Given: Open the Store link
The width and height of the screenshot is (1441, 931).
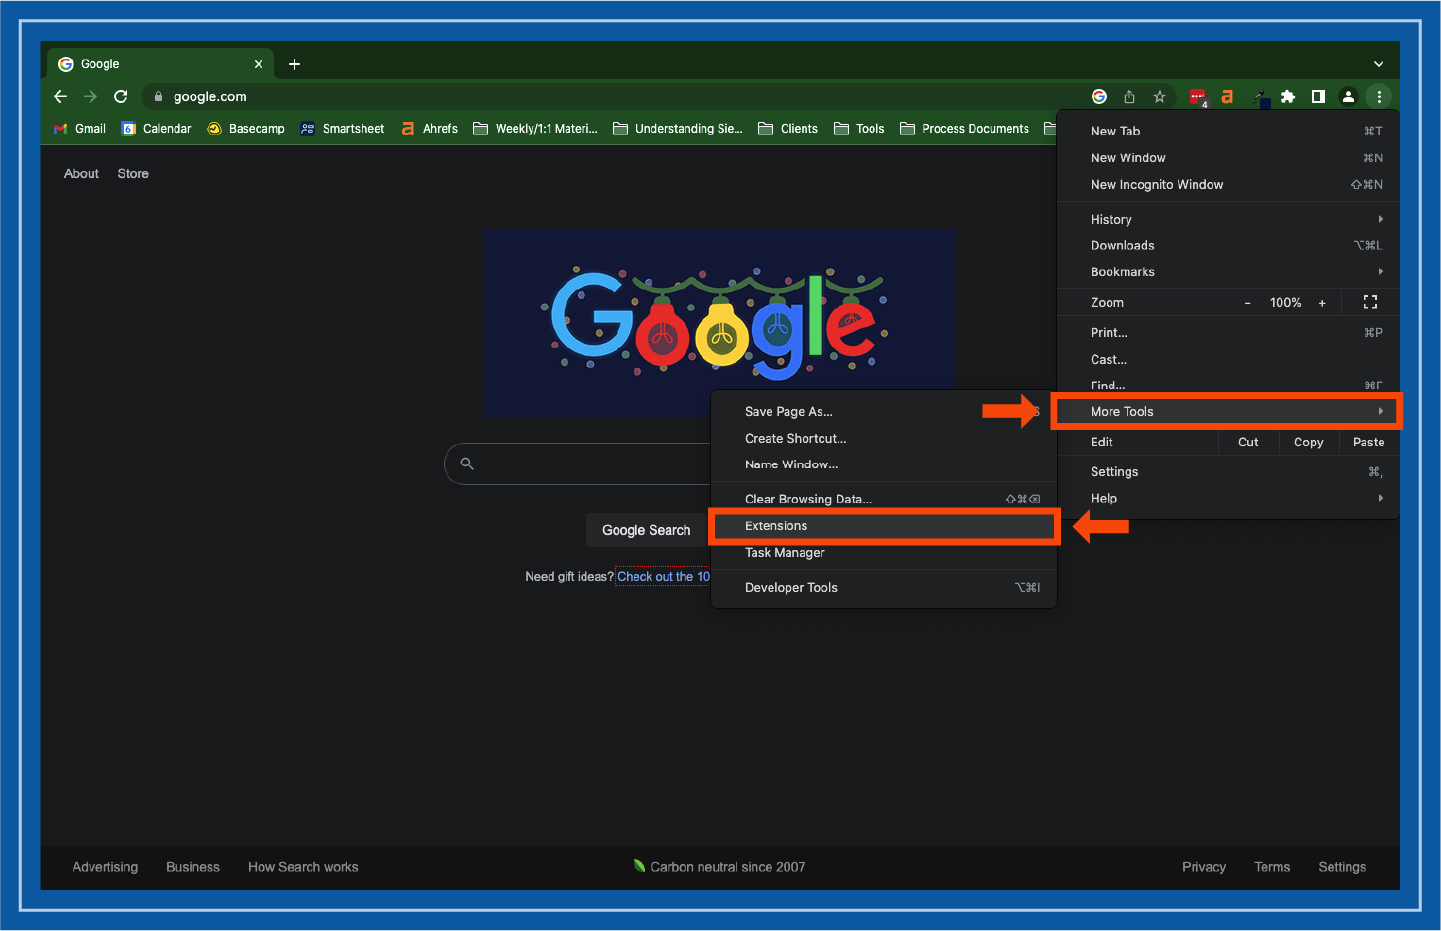Looking at the screenshot, I should point(133,174).
